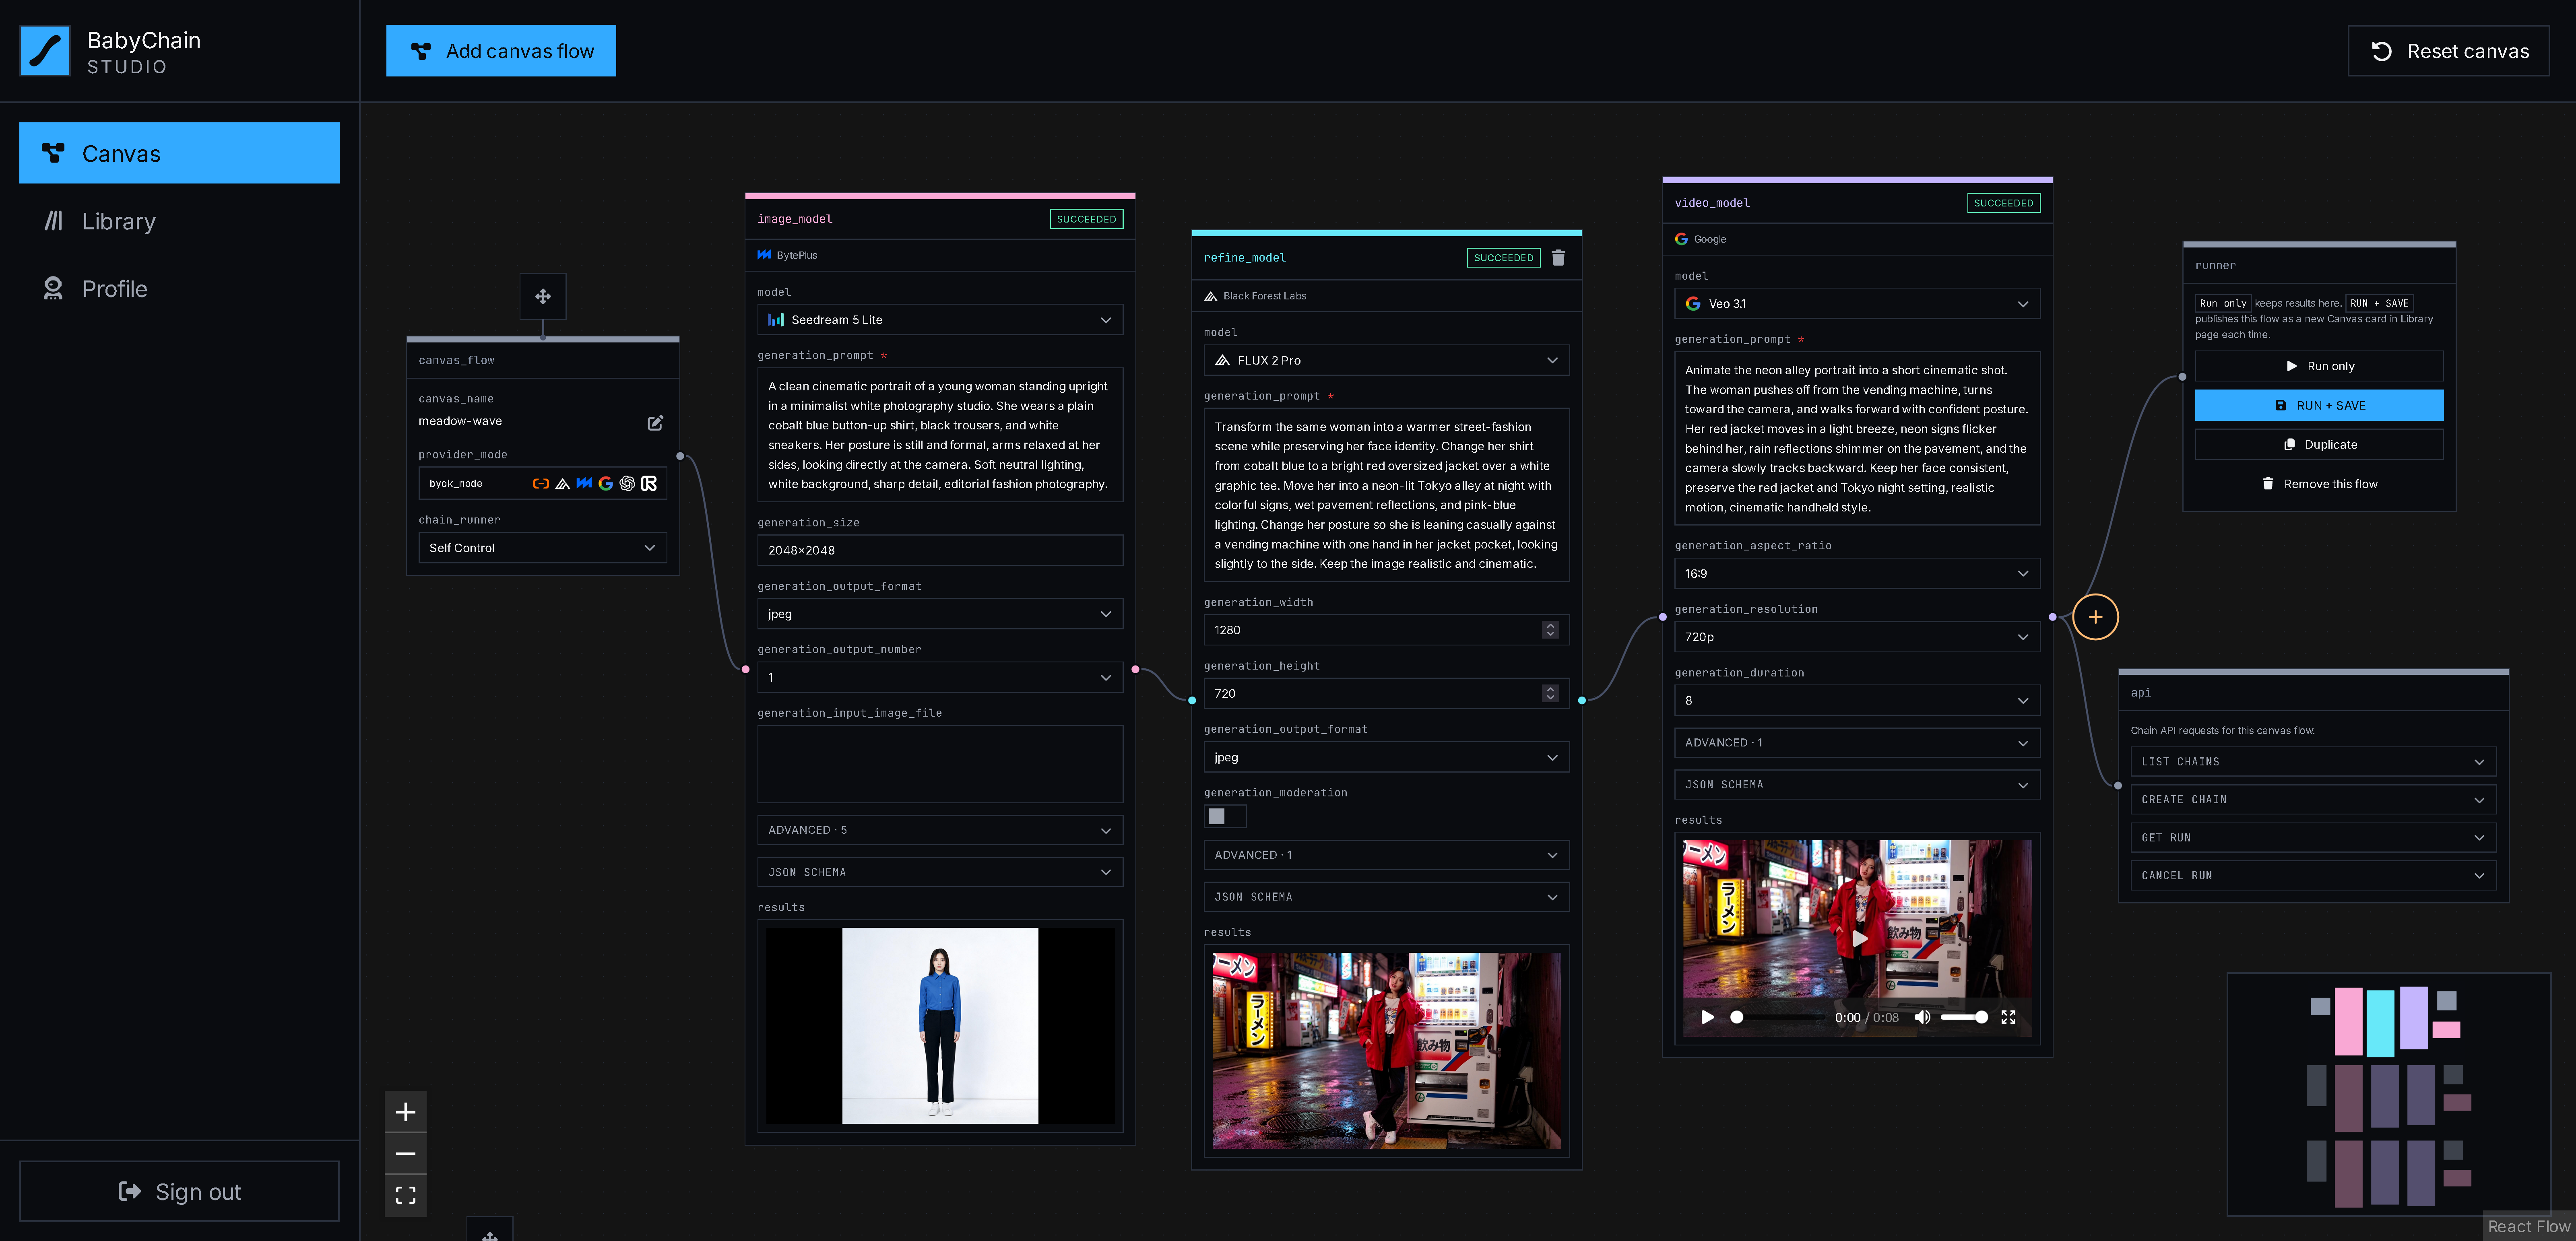Open image_model generation_output_number dropdown
Image resolution: width=2576 pixels, height=1241 pixels.
(x=940, y=678)
